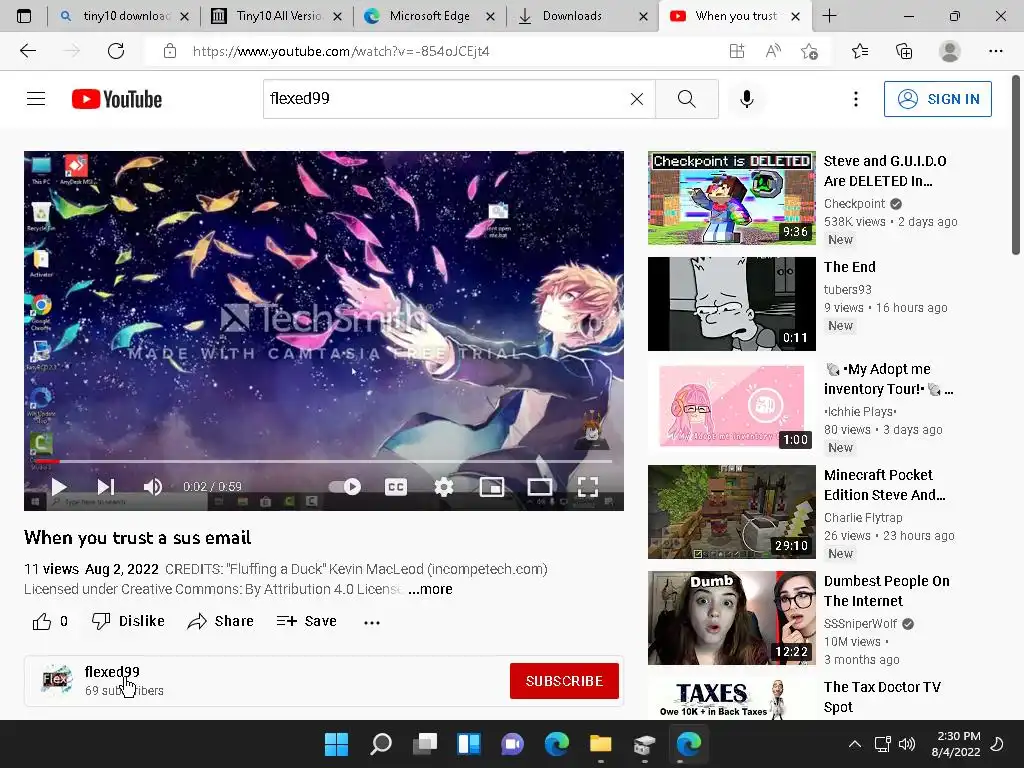This screenshot has height=768, width=1024.
Task: Play the video
Action: pos(59,487)
